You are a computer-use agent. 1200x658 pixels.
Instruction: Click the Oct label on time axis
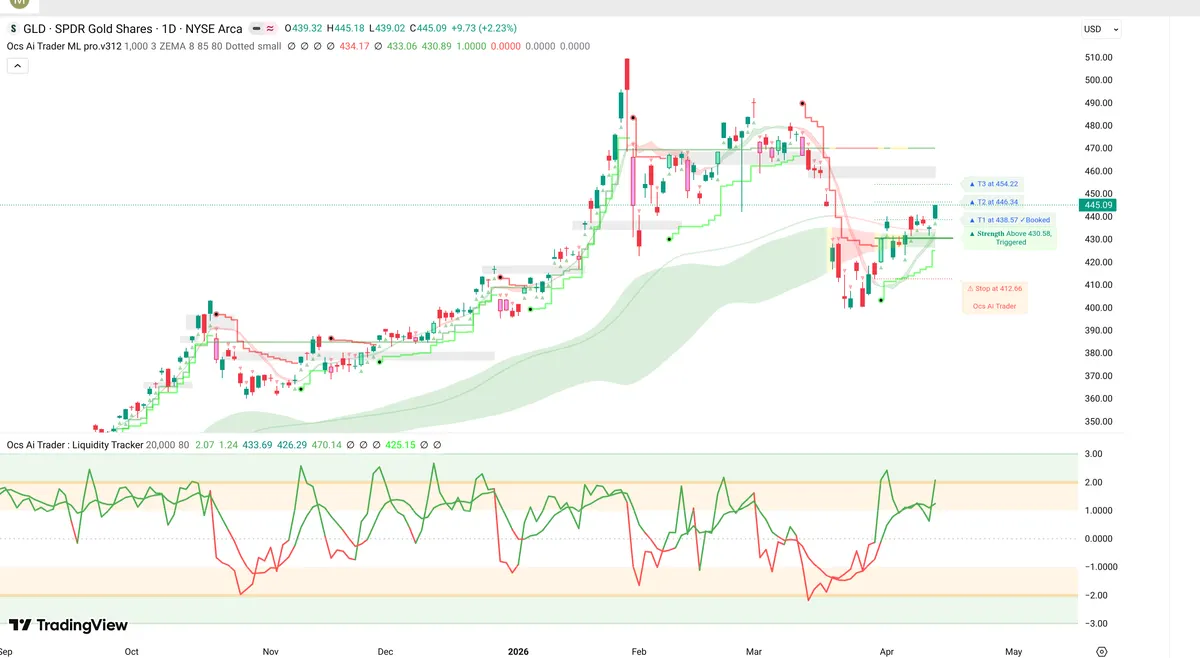click(x=132, y=651)
